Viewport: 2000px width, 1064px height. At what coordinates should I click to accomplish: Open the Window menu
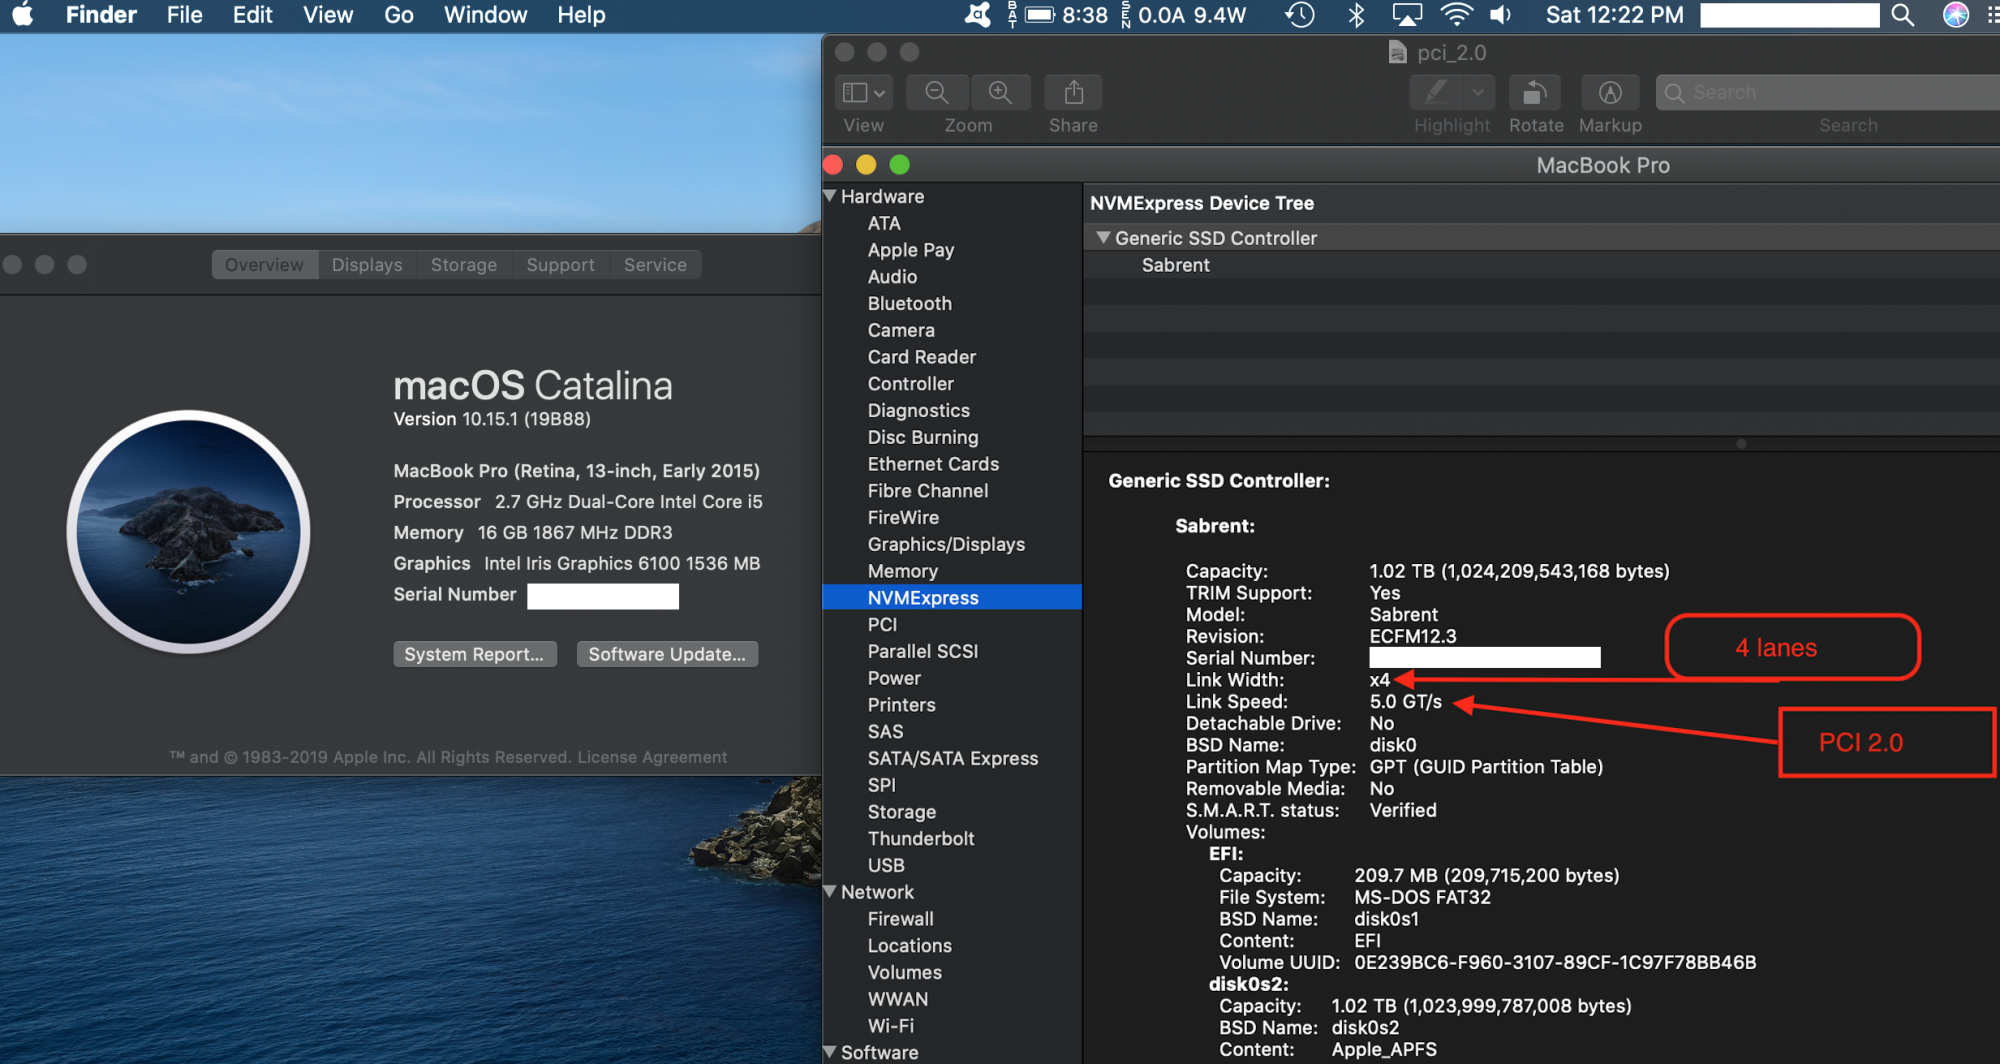pos(485,15)
